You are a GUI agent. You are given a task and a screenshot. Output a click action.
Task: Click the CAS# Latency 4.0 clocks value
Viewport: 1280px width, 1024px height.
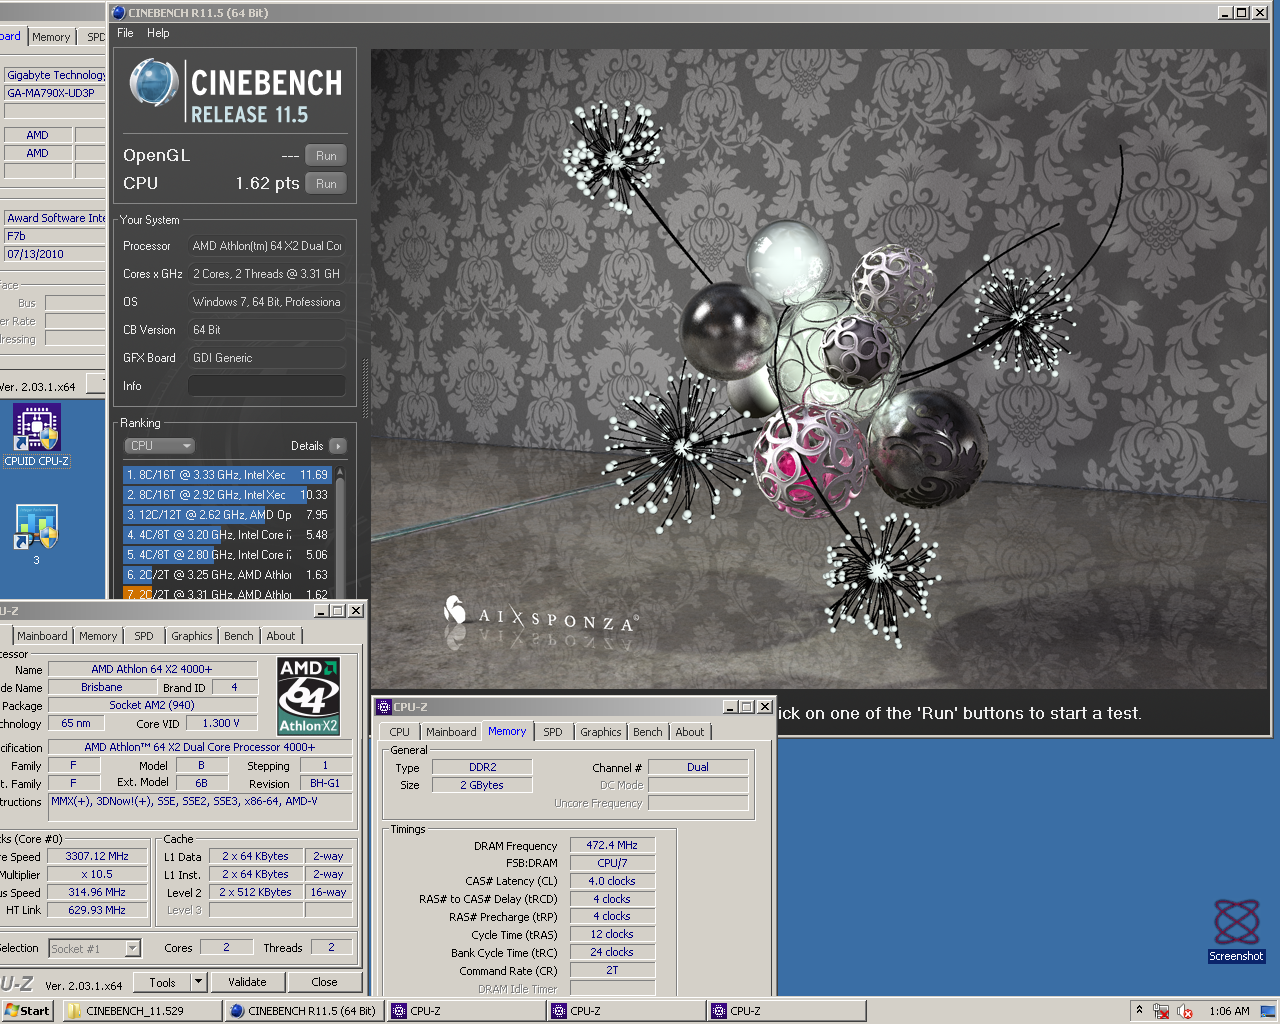612,881
